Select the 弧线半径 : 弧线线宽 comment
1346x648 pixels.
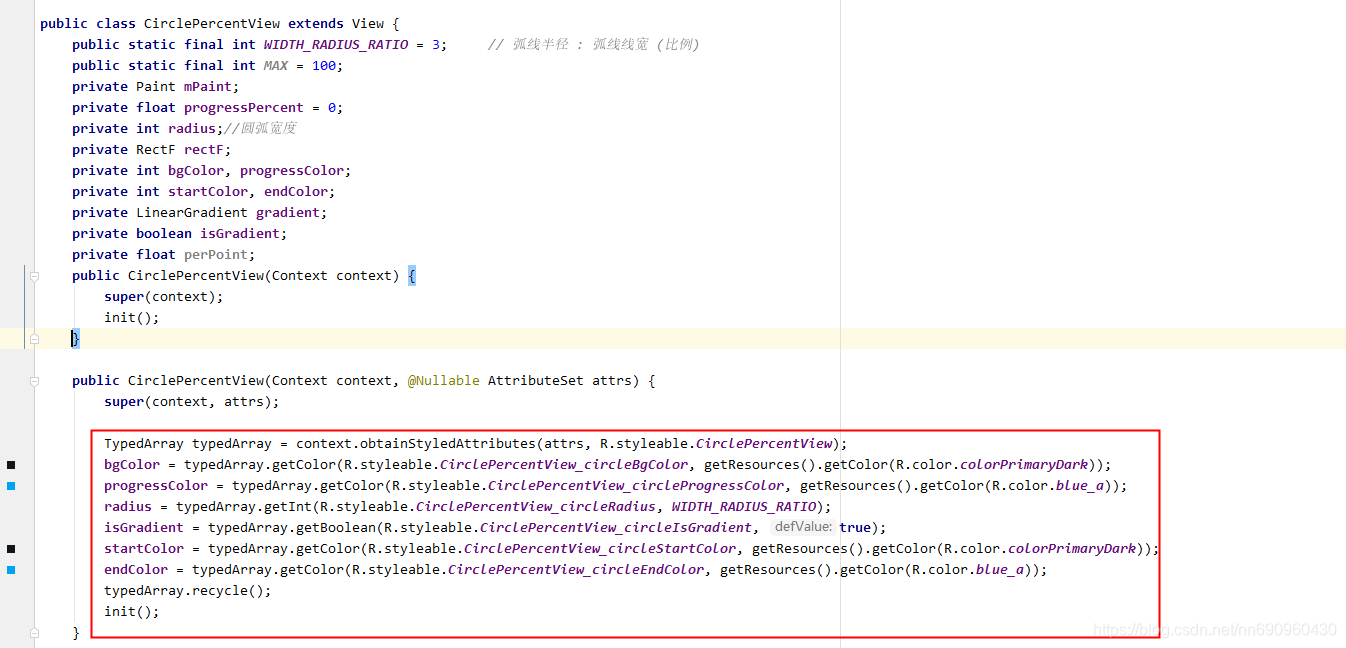[x=594, y=44]
